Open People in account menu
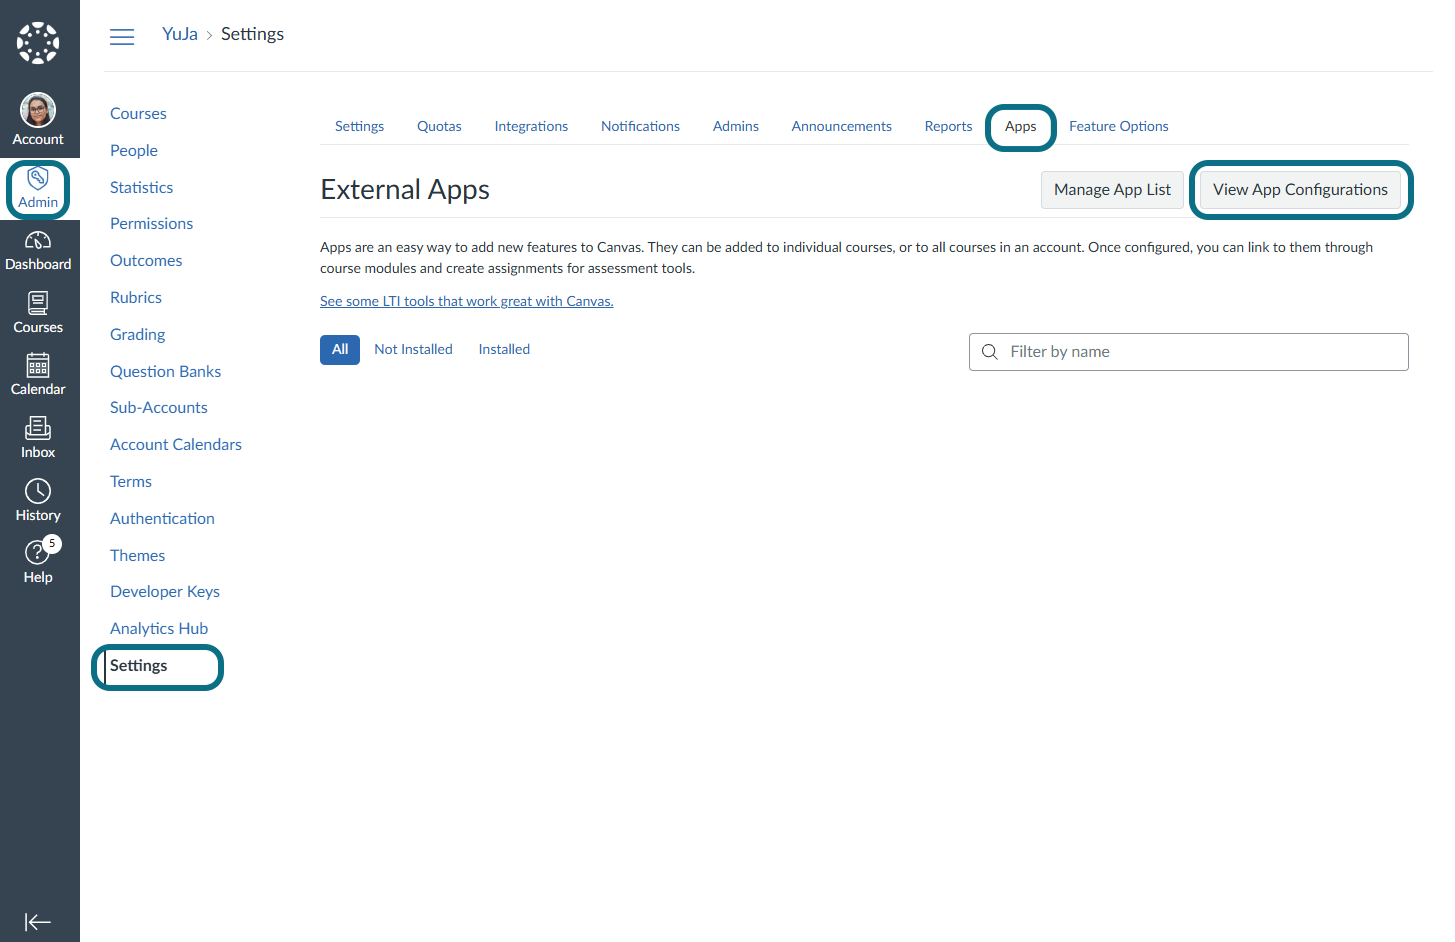This screenshot has height=942, width=1455. (x=134, y=151)
